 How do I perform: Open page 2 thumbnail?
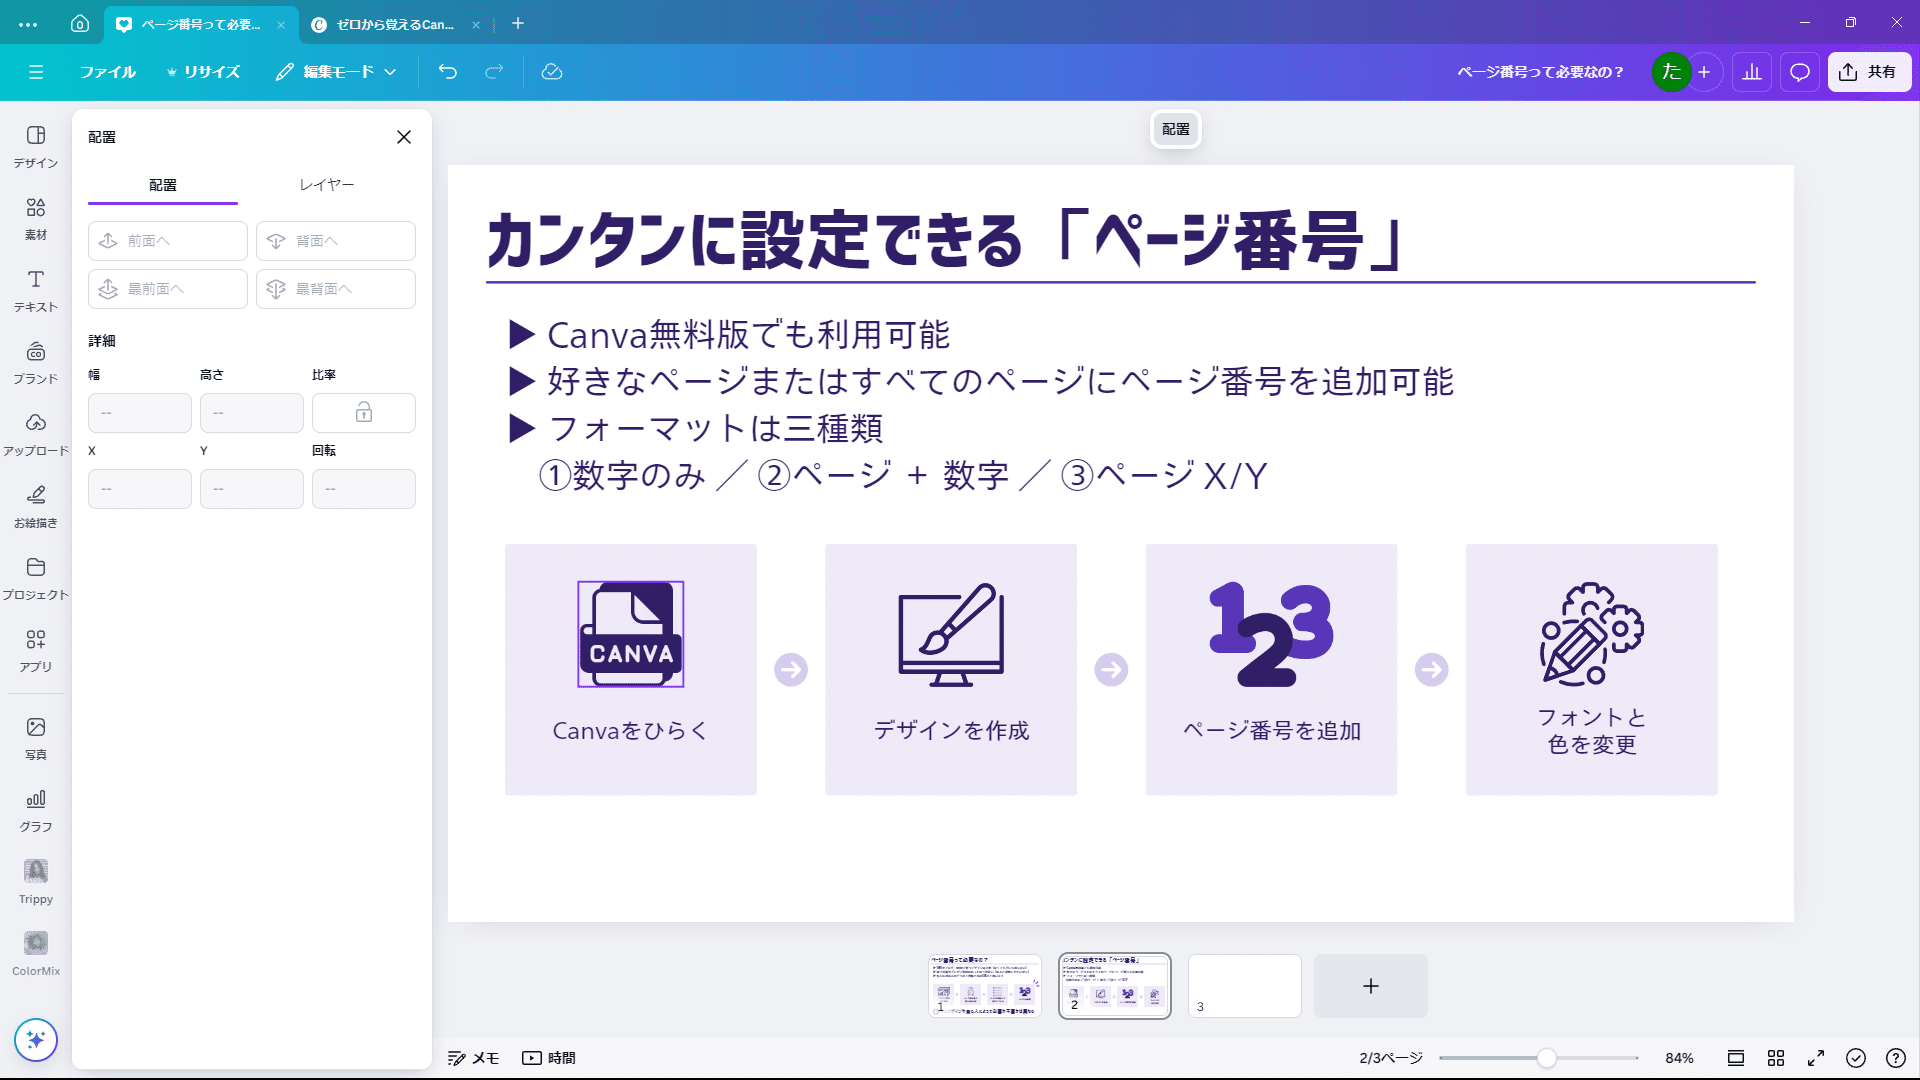(1115, 986)
